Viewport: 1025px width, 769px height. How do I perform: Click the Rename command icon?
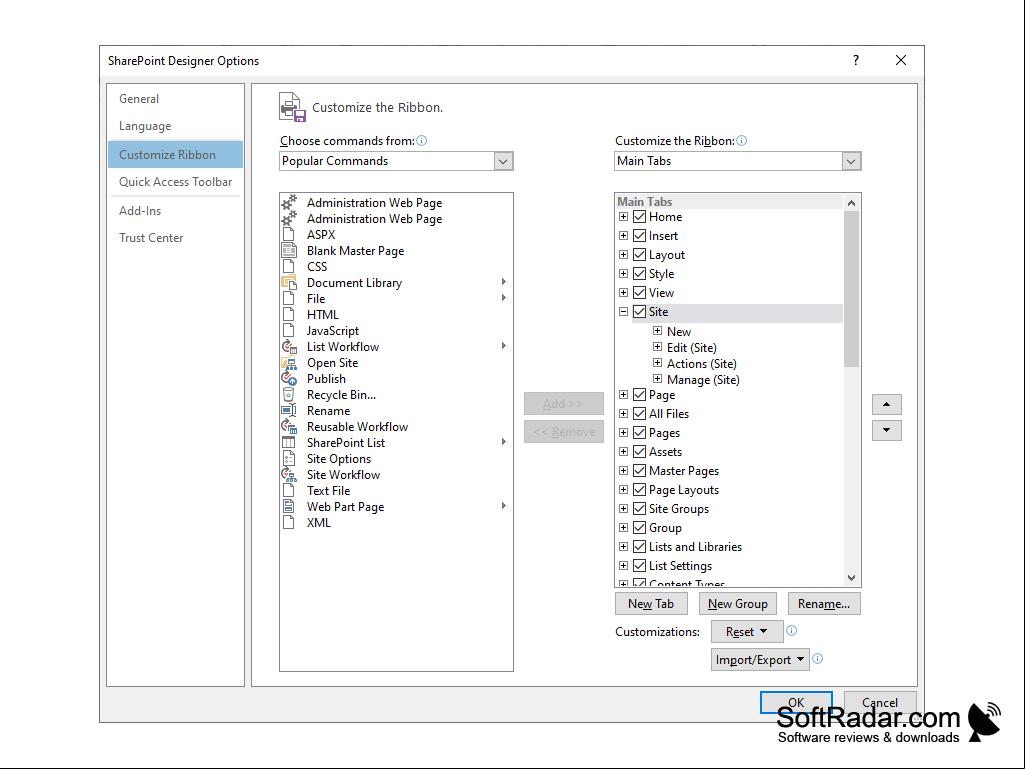289,411
